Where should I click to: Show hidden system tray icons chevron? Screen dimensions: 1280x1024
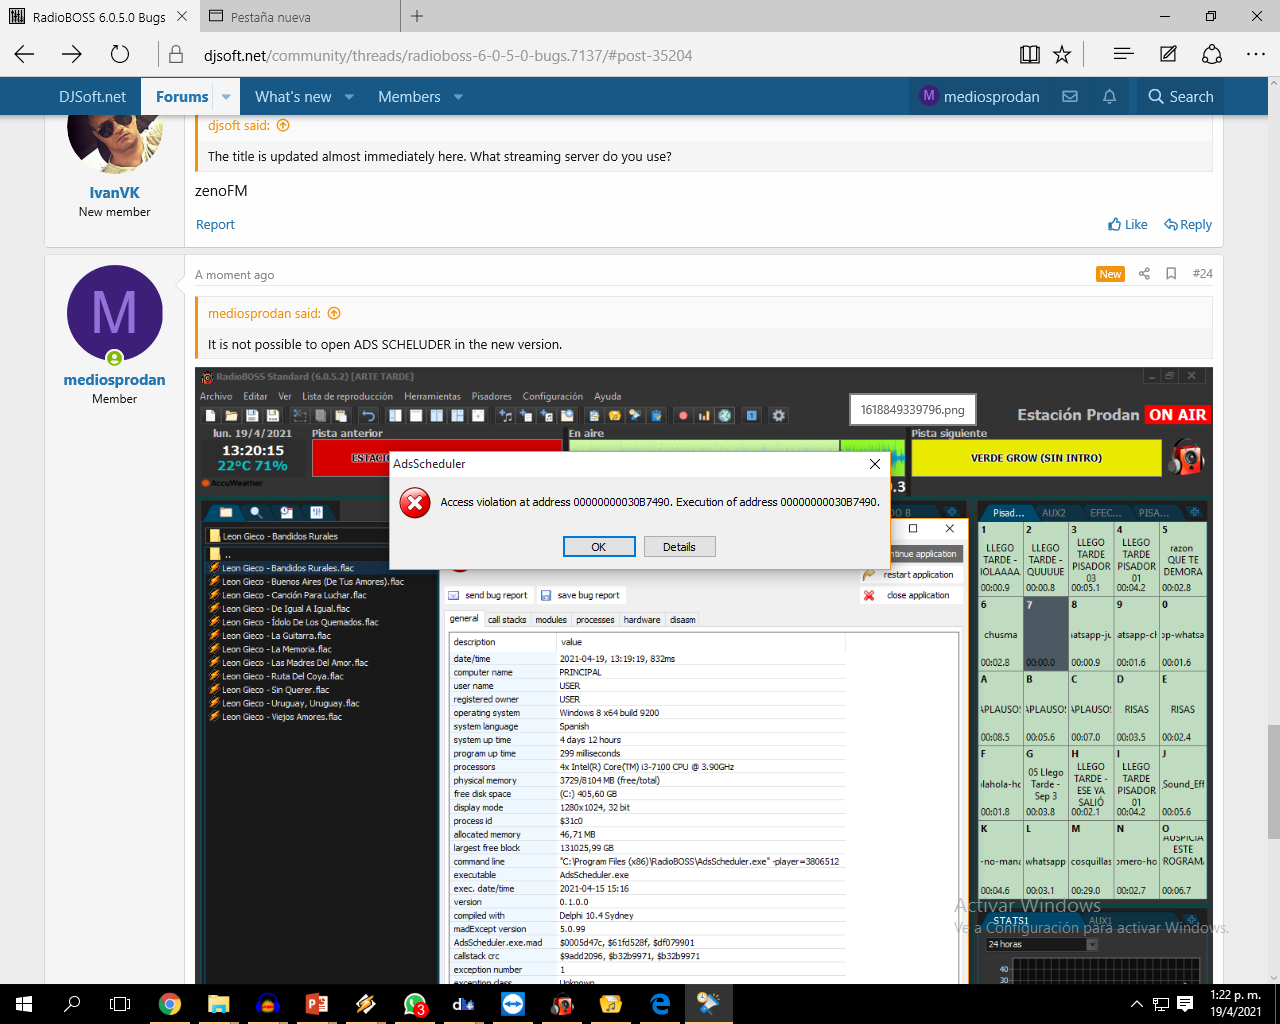1136,1004
